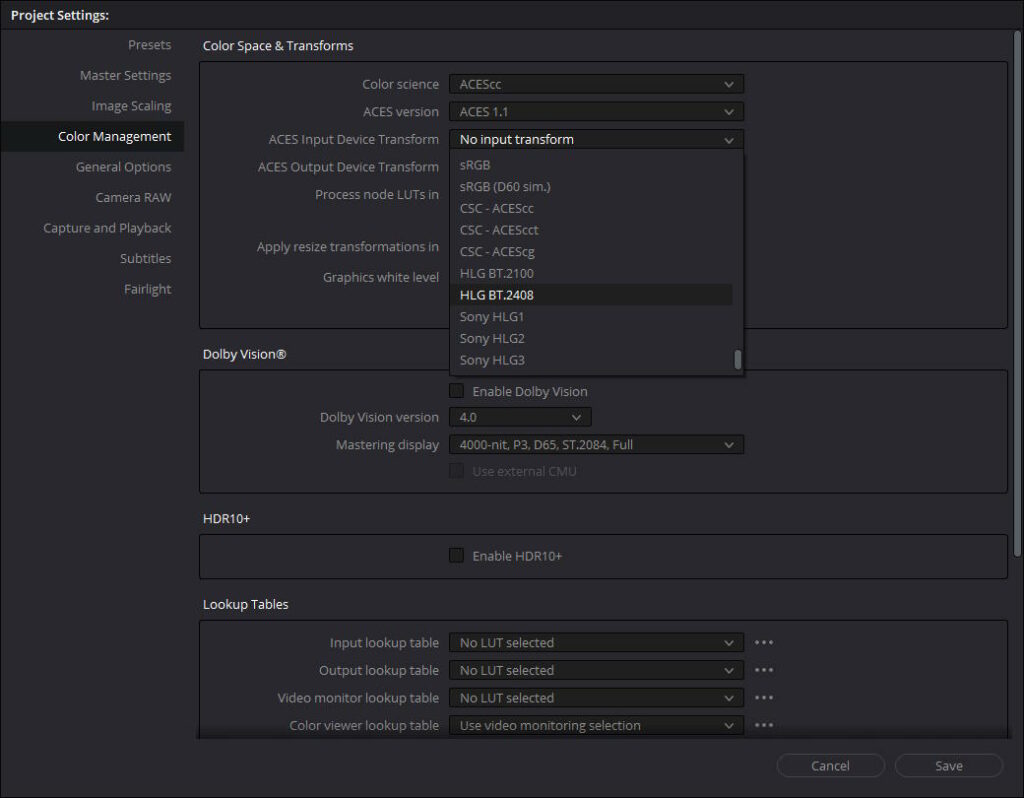Enable Dolby Vision
The image size is (1024, 798).
pos(456,391)
